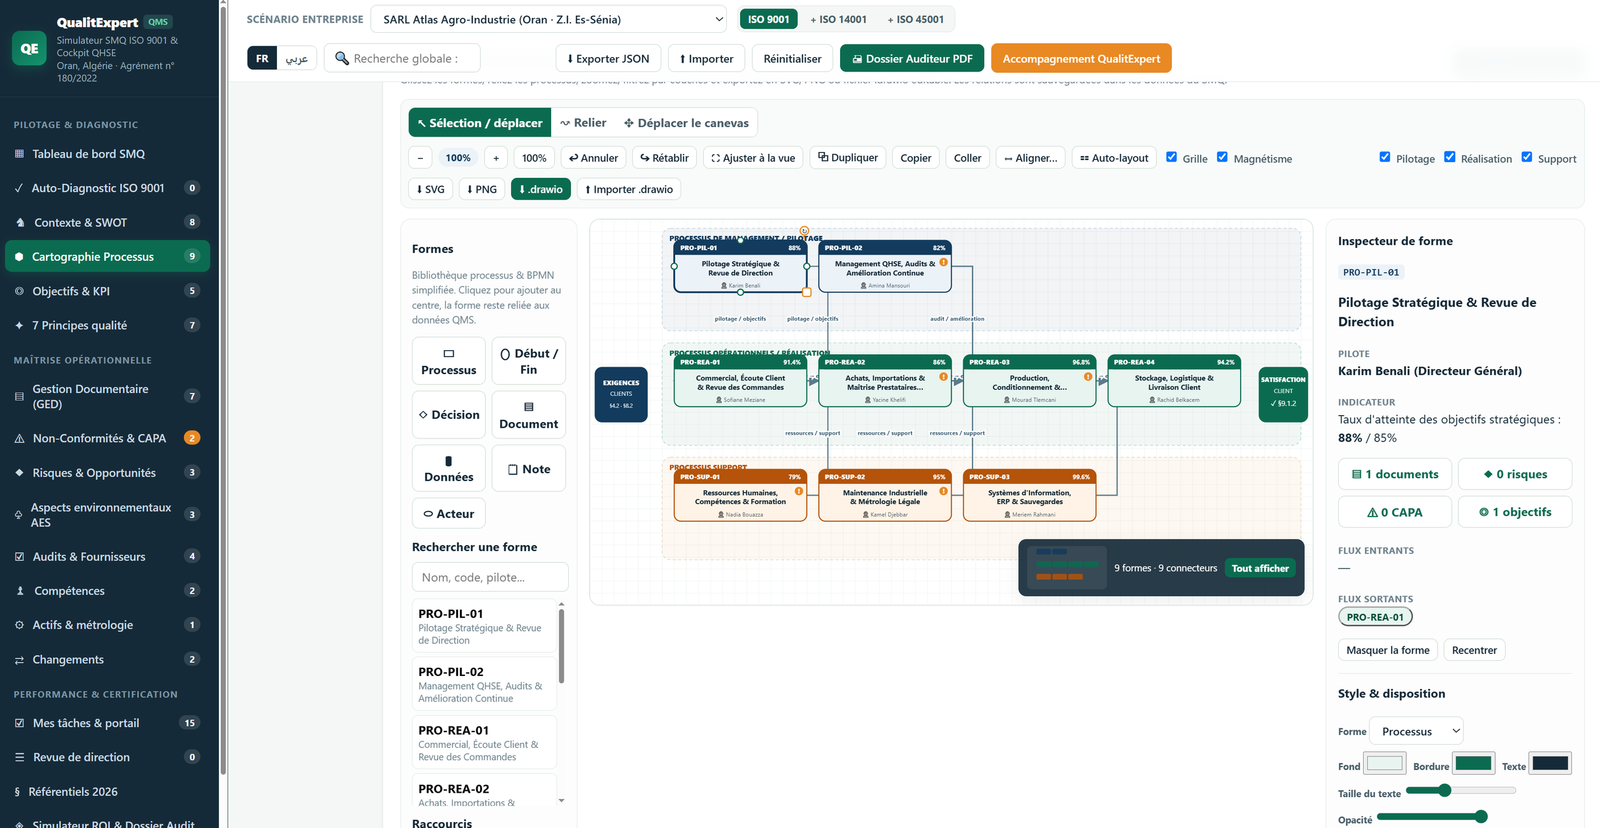Click Tout afficher button
Image resolution: width=1600 pixels, height=828 pixels.
1260,568
